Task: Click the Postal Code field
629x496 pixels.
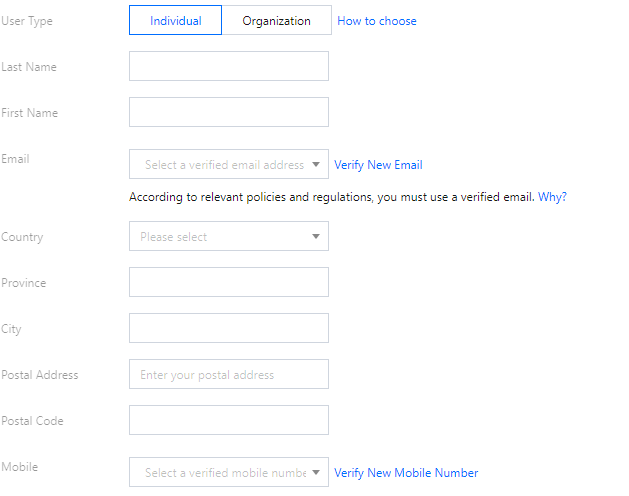Action: (x=229, y=420)
